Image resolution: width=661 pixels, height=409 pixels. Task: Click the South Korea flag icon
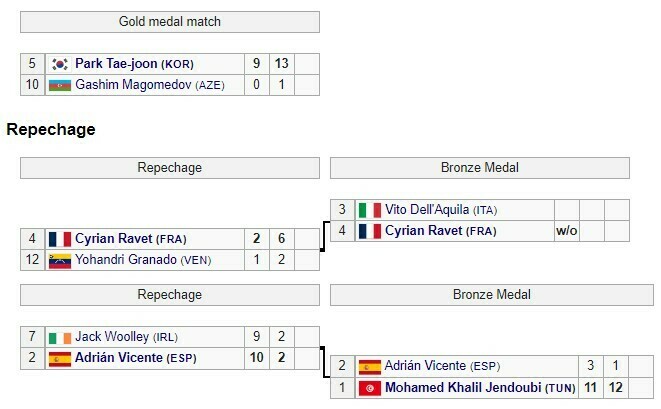pos(60,64)
